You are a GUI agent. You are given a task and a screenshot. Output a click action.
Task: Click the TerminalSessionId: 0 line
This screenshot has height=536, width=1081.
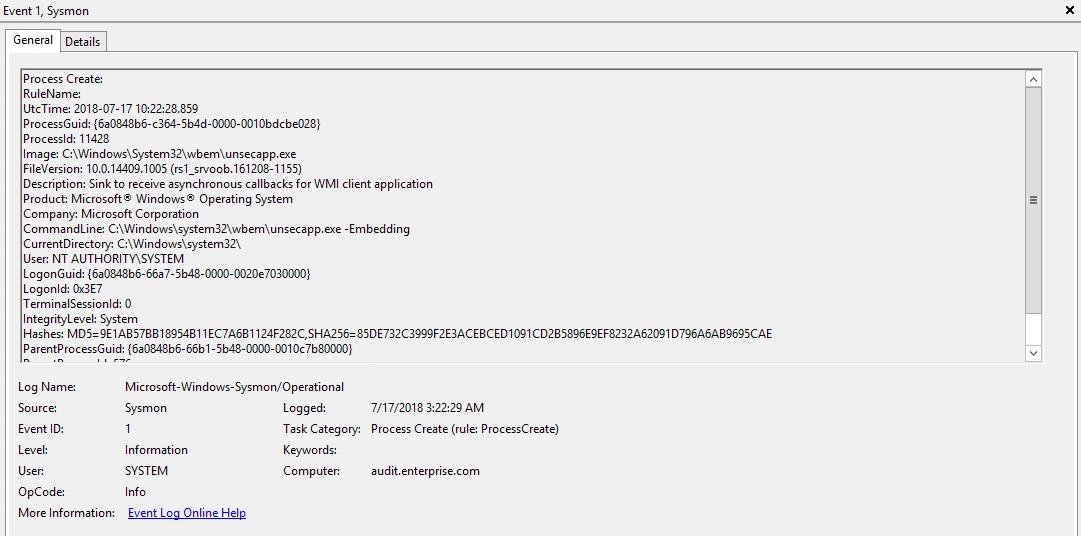(x=77, y=304)
